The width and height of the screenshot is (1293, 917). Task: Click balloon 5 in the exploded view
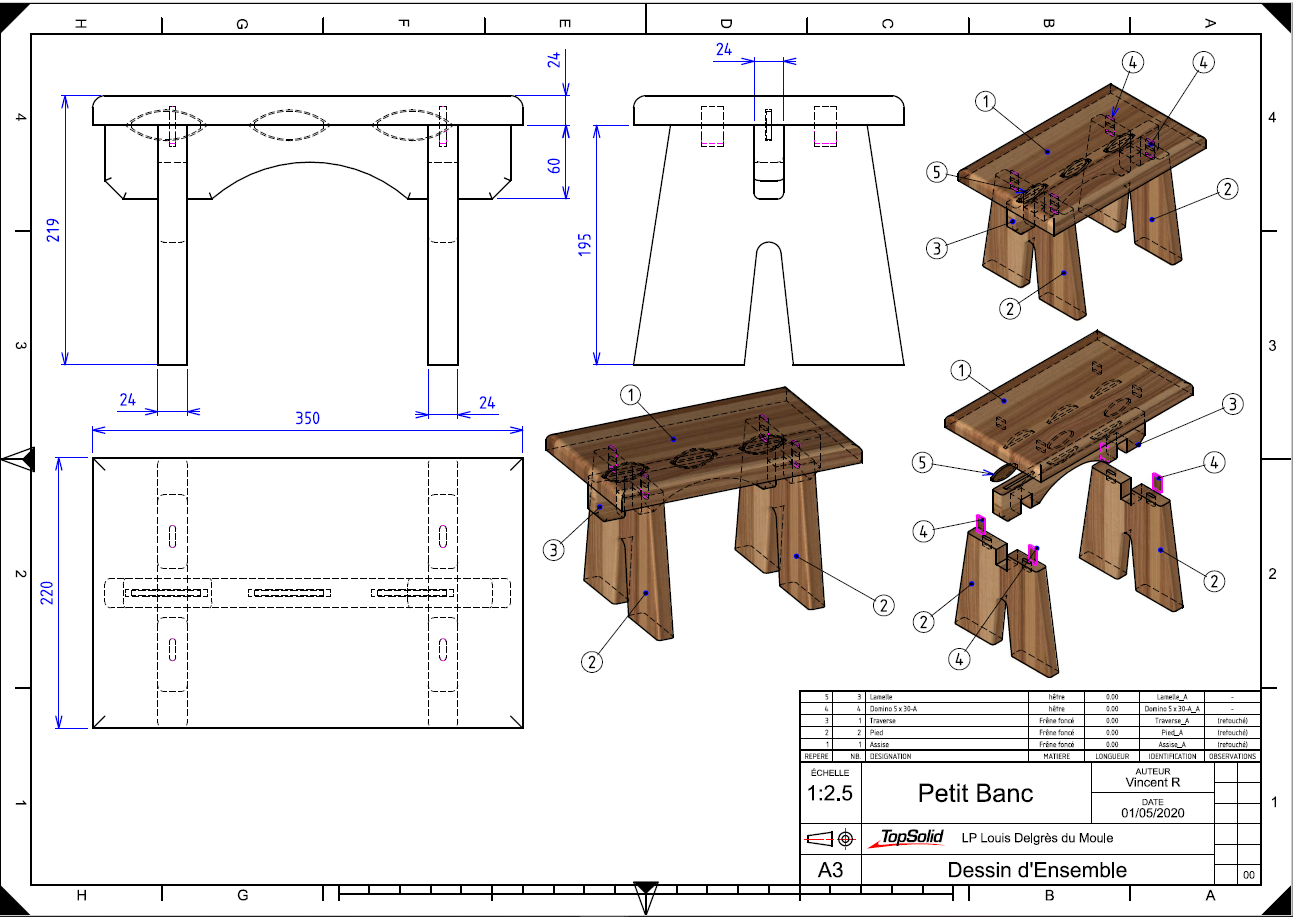[x=924, y=462]
